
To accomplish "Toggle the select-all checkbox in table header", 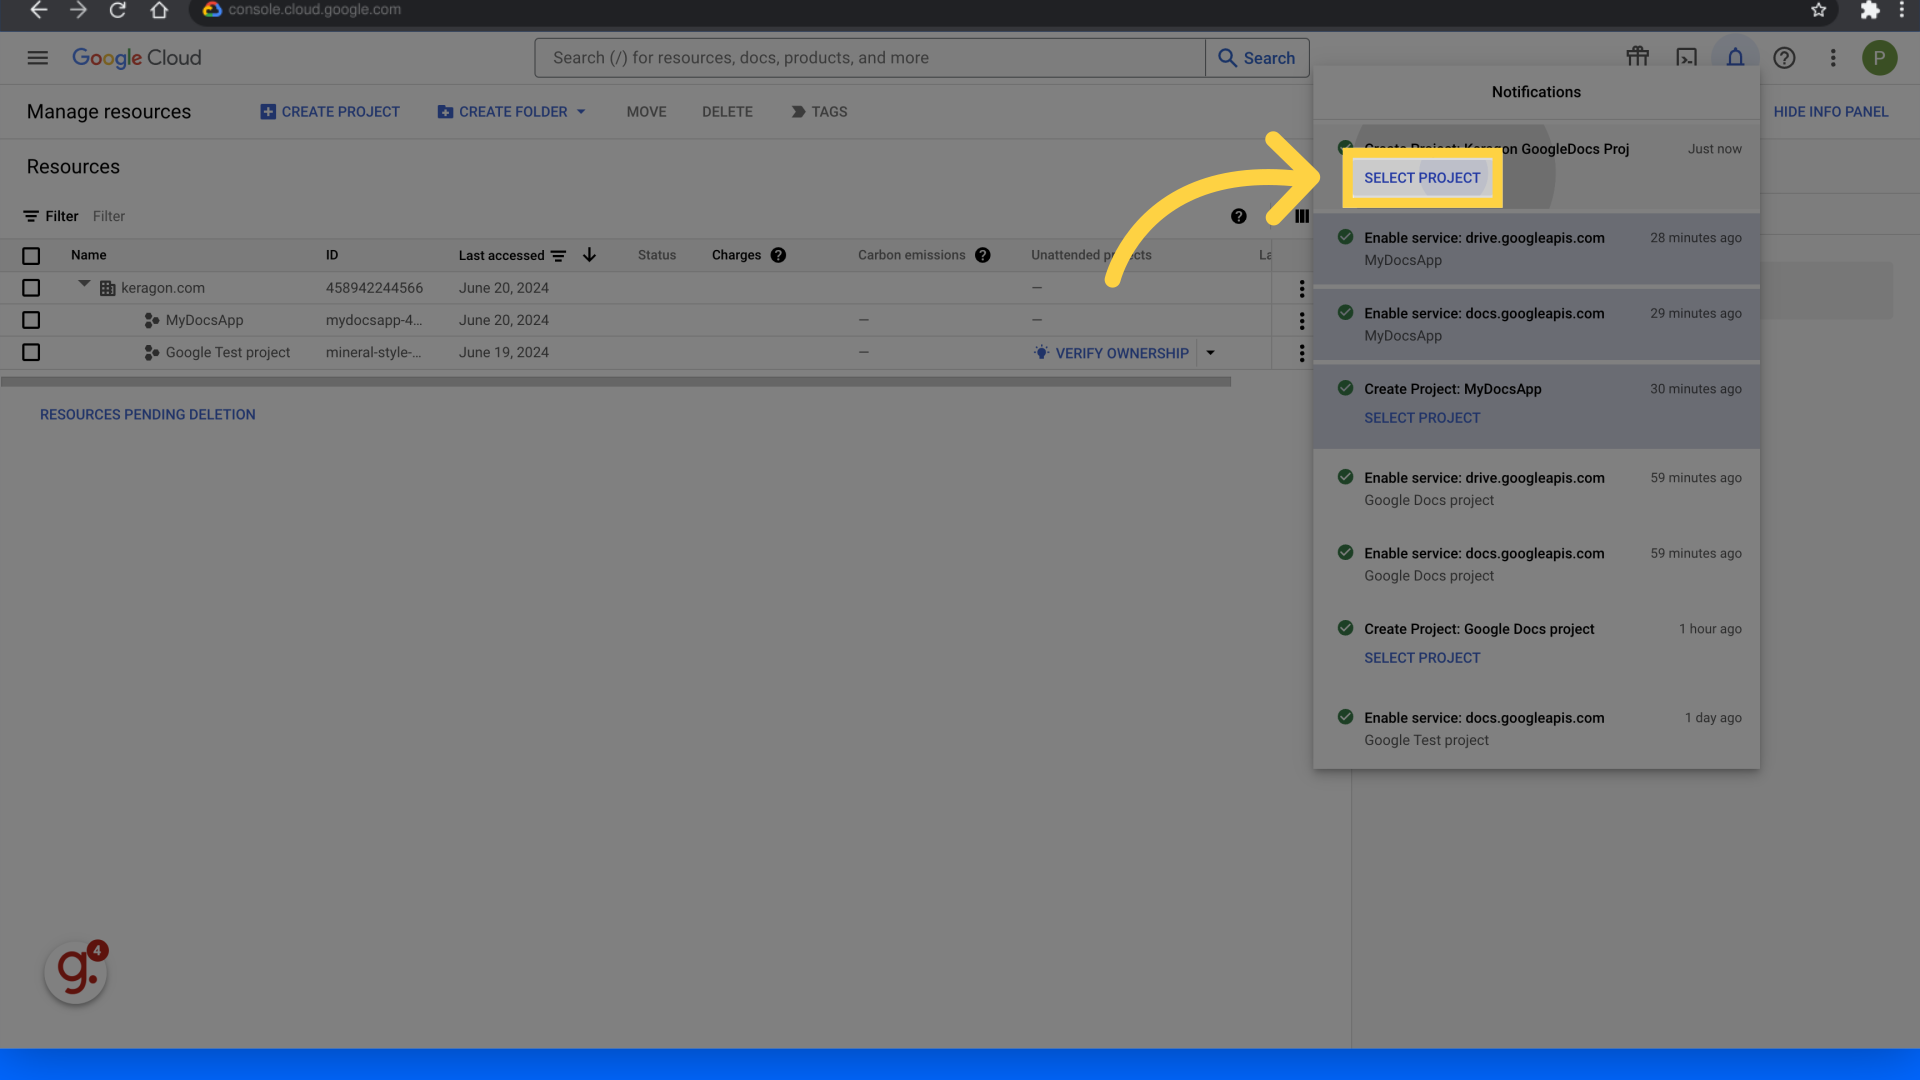I will tap(31, 256).
